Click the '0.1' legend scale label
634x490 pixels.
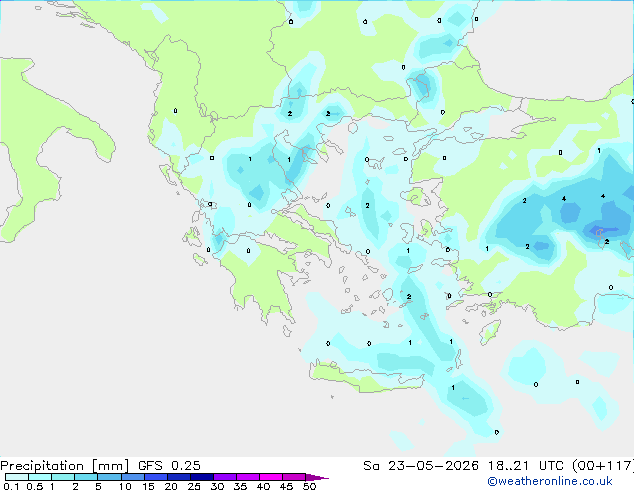click(11, 486)
